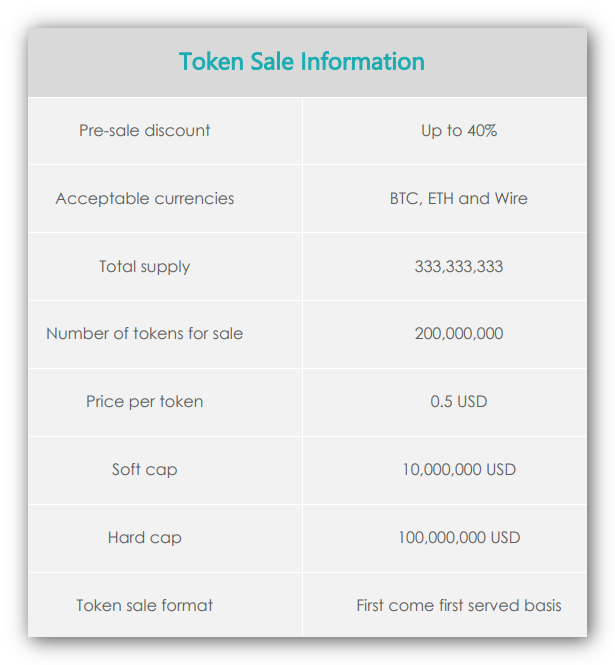
Task: Click the word Wire in currencies cell
Action: coord(511,198)
